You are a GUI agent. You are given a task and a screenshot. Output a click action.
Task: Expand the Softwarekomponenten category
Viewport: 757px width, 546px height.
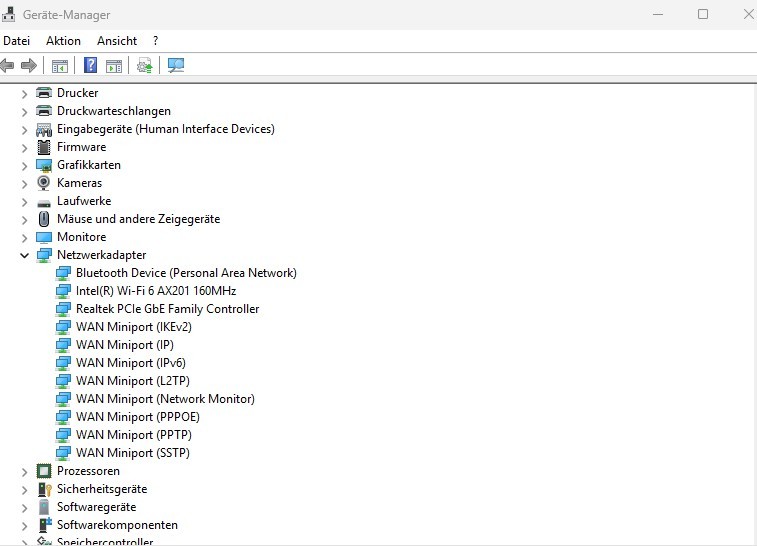coord(25,525)
